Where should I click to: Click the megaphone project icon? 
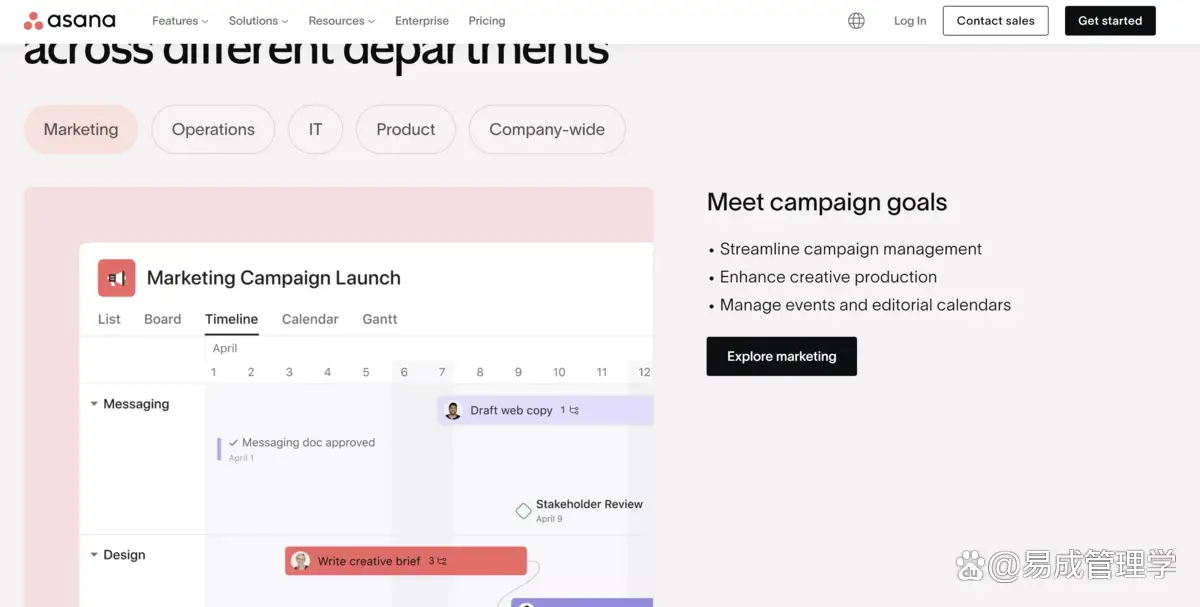116,278
